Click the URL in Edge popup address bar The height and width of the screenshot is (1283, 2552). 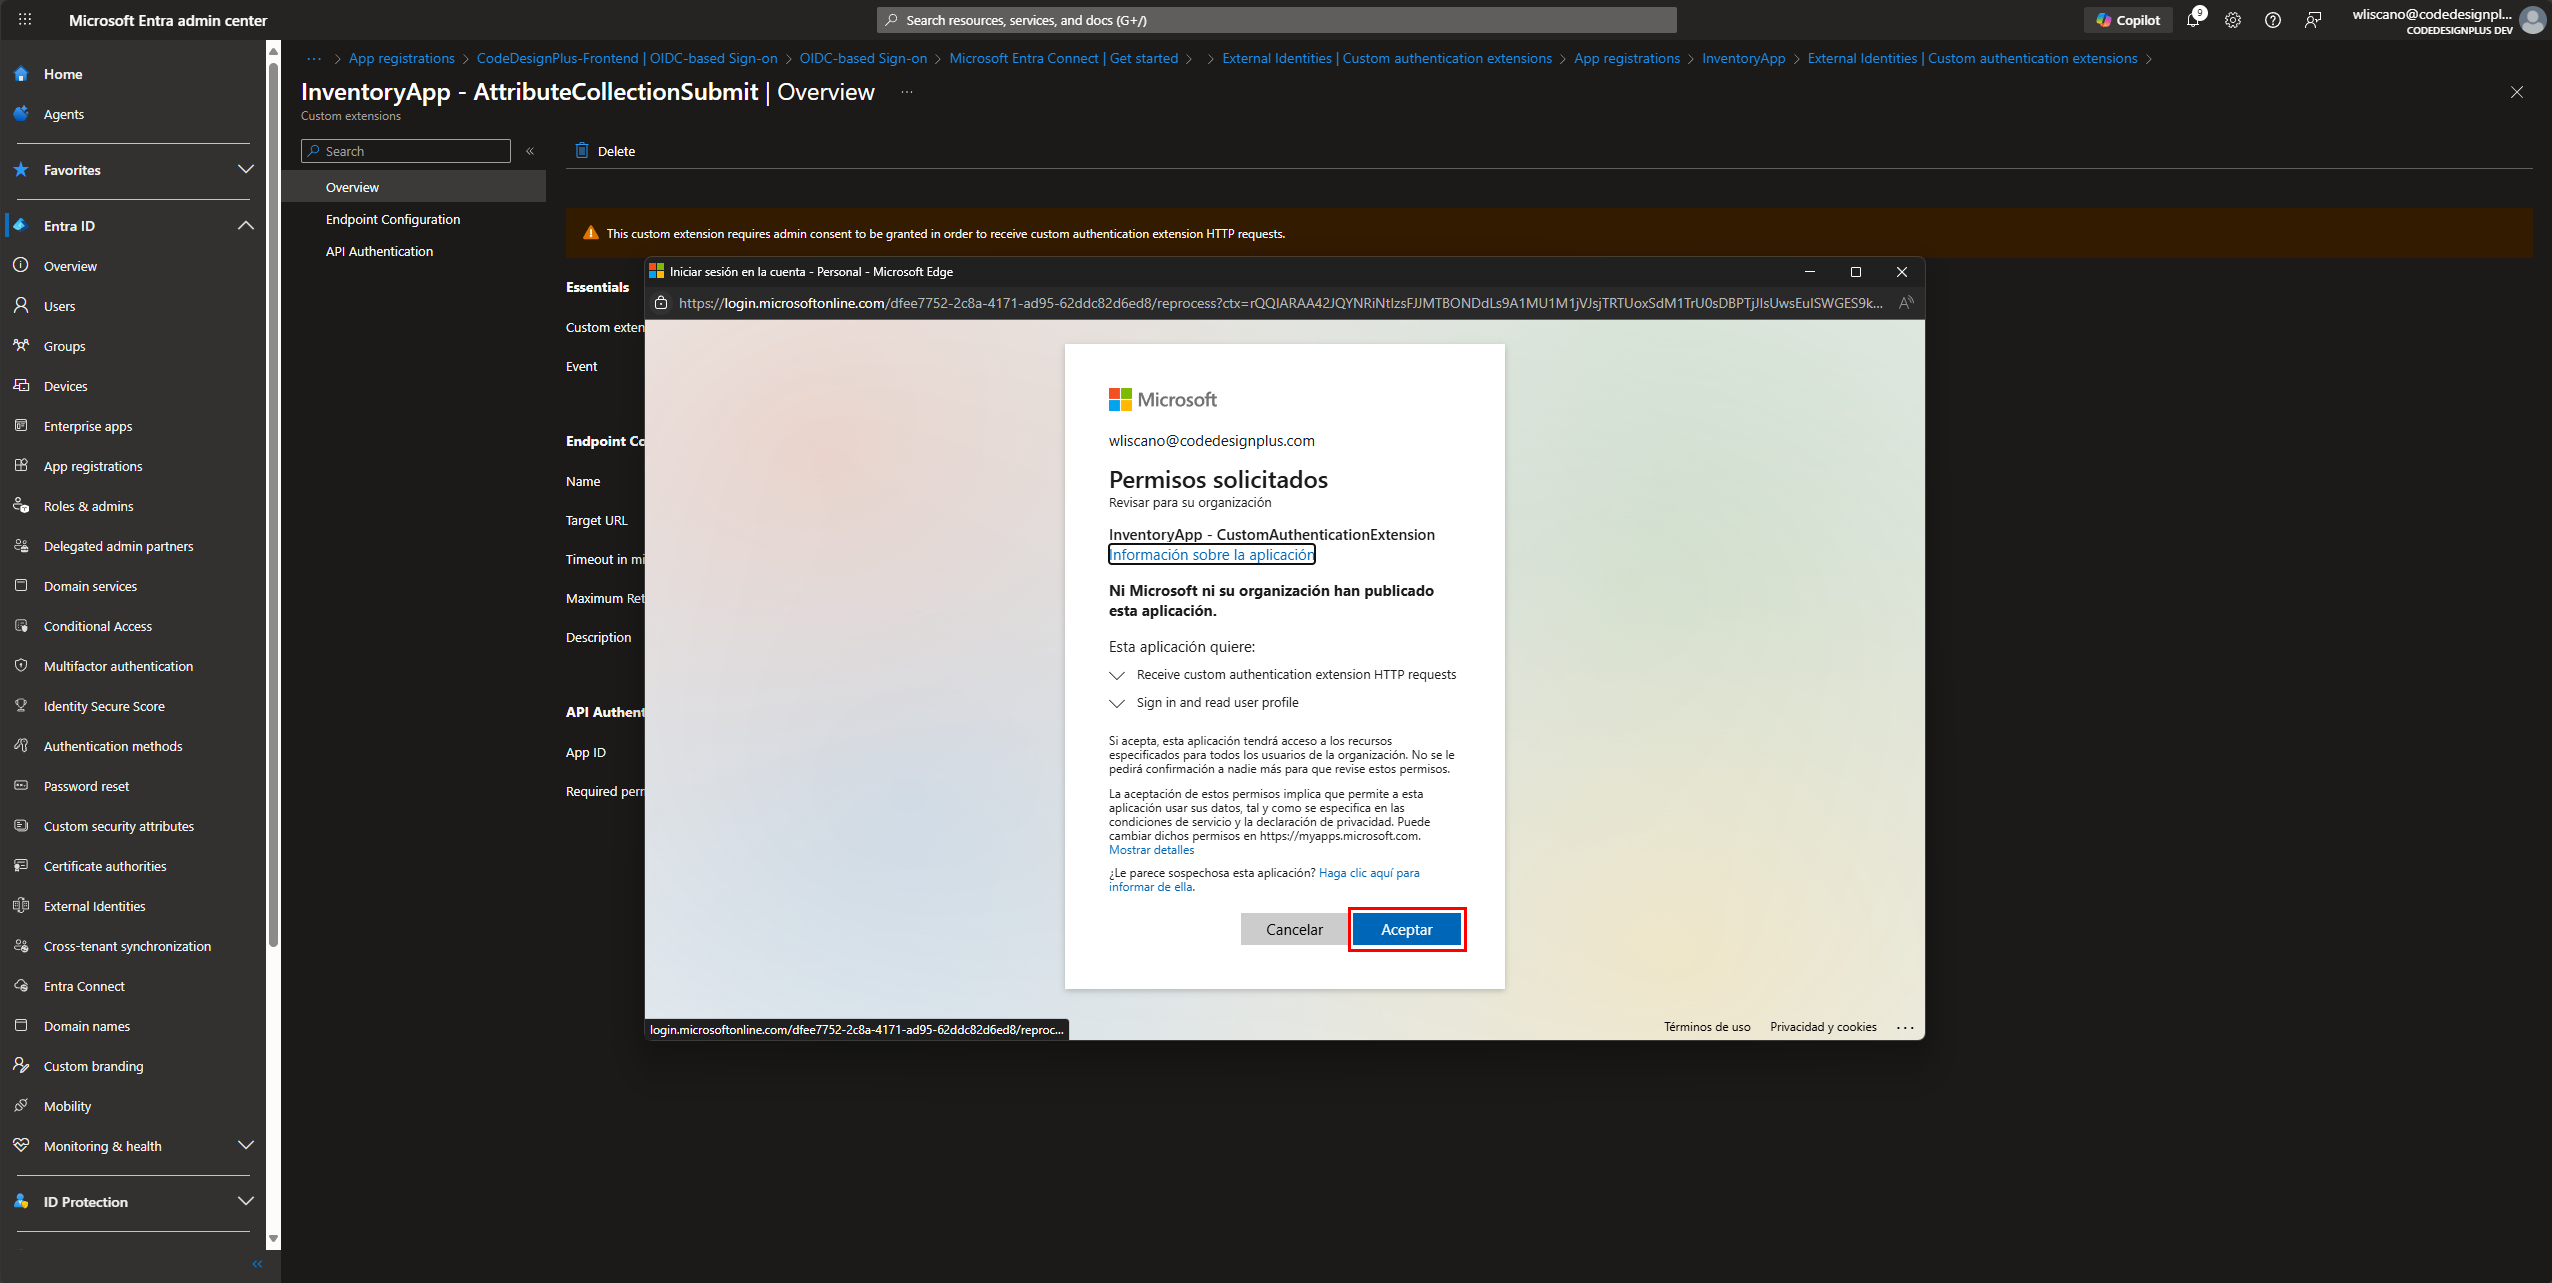pos(1280,303)
